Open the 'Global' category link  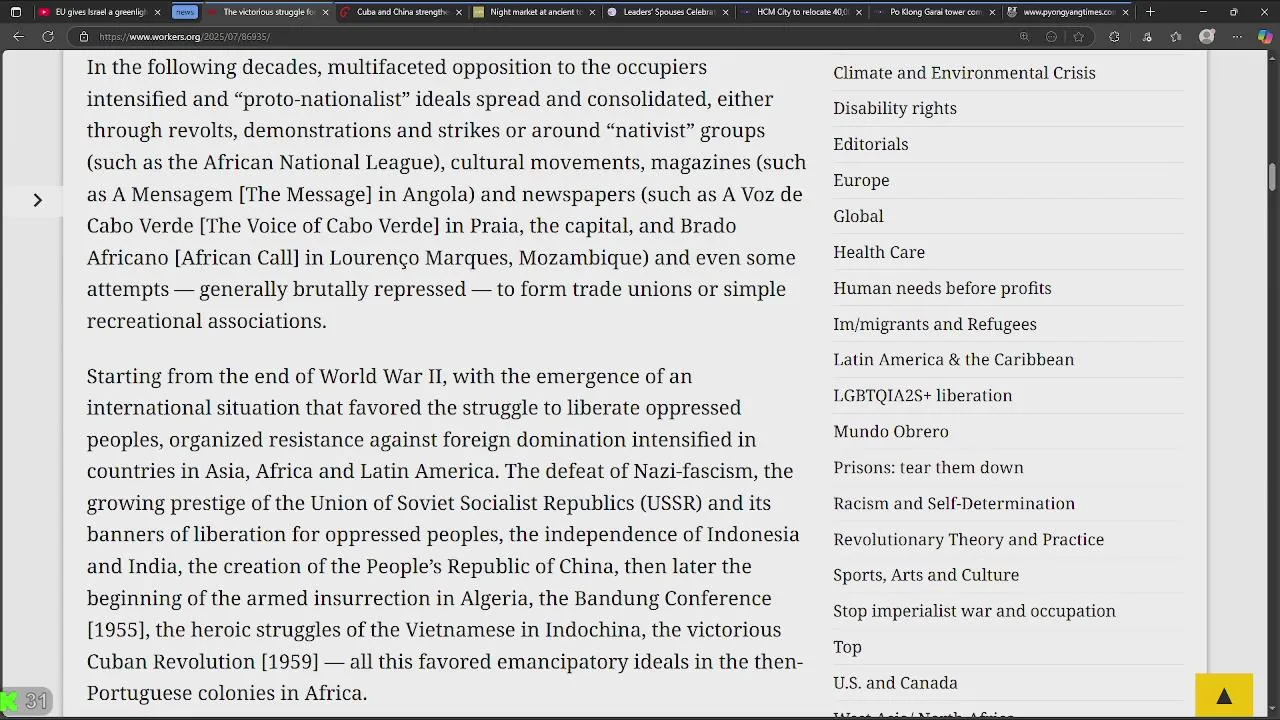click(x=858, y=216)
